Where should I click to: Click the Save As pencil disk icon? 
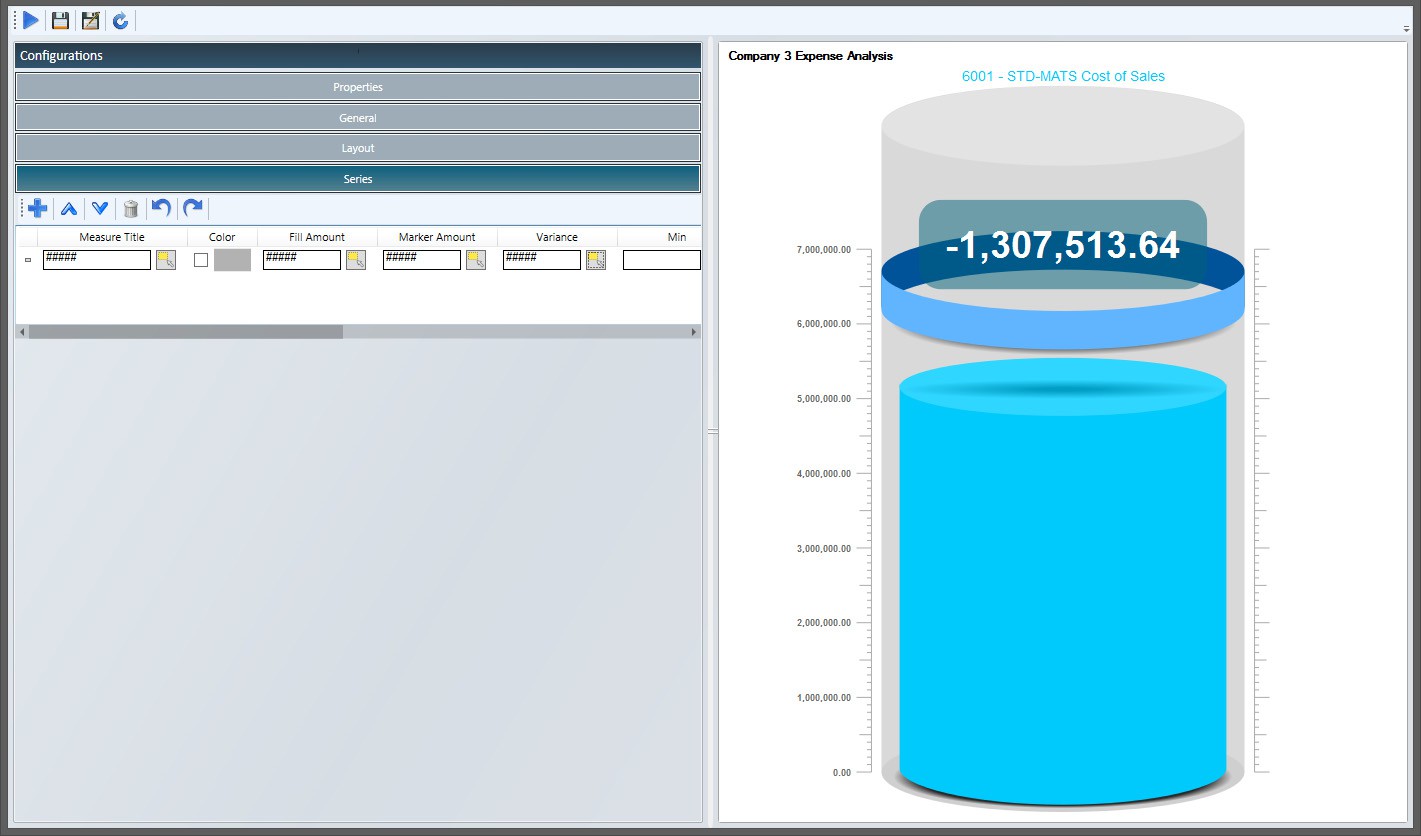(91, 20)
